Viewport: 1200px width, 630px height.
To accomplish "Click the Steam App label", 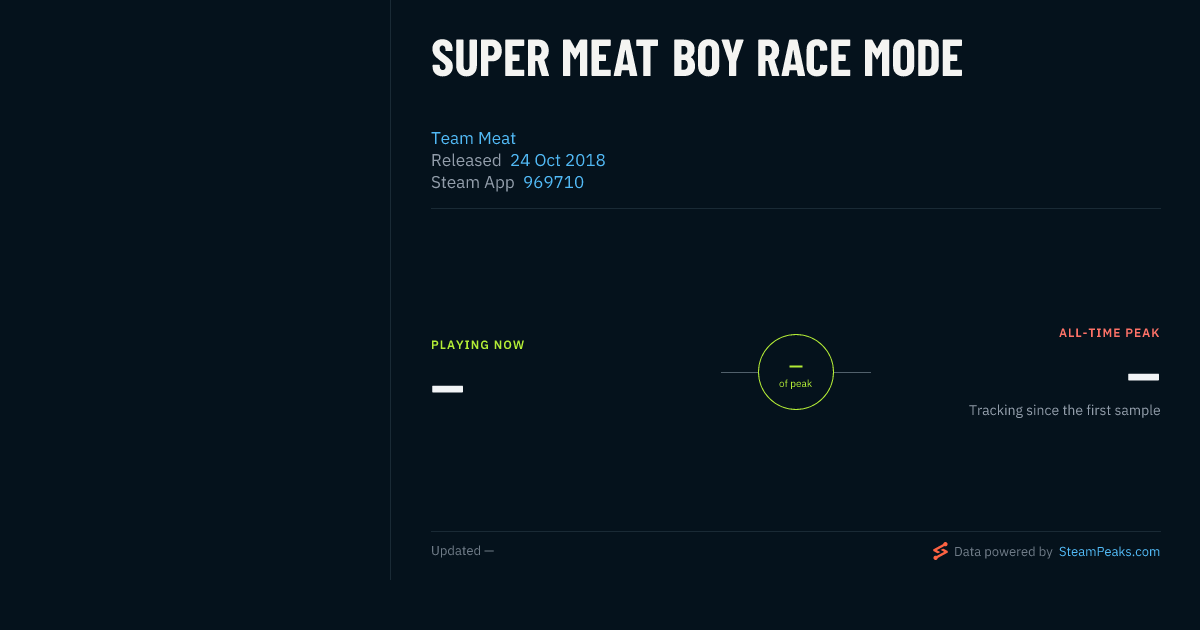I will (472, 182).
